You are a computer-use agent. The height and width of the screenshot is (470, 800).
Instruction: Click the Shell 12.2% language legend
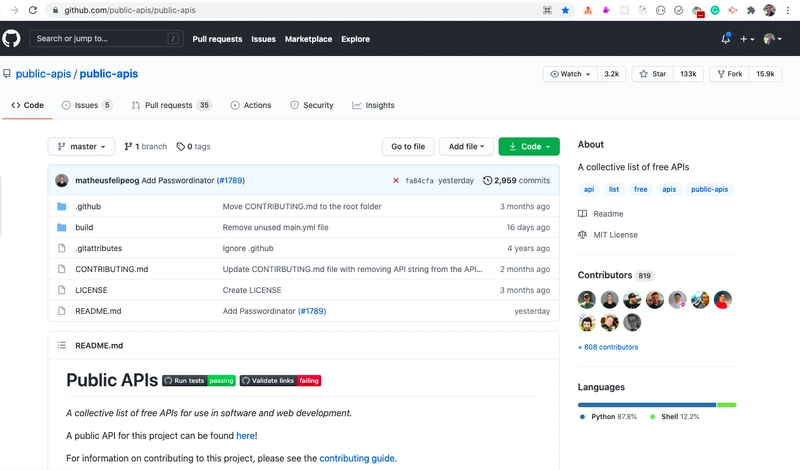674,417
